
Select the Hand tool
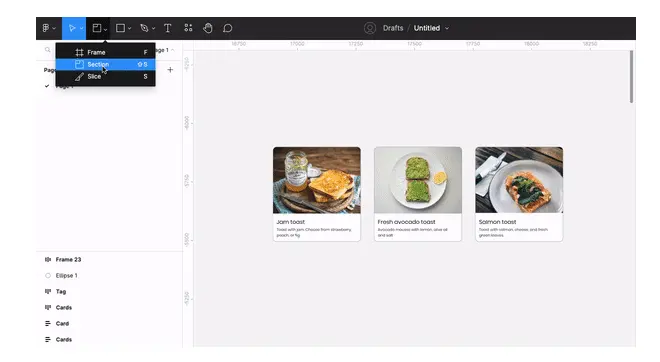(x=208, y=28)
